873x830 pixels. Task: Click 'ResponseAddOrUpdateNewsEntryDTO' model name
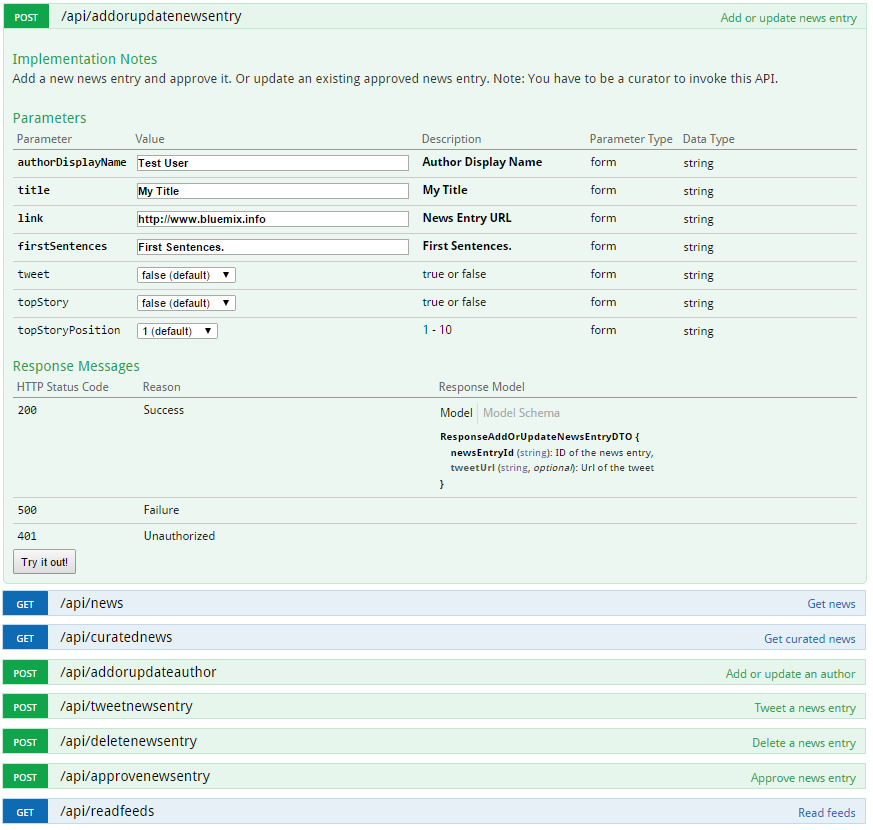pyautogui.click(x=536, y=437)
